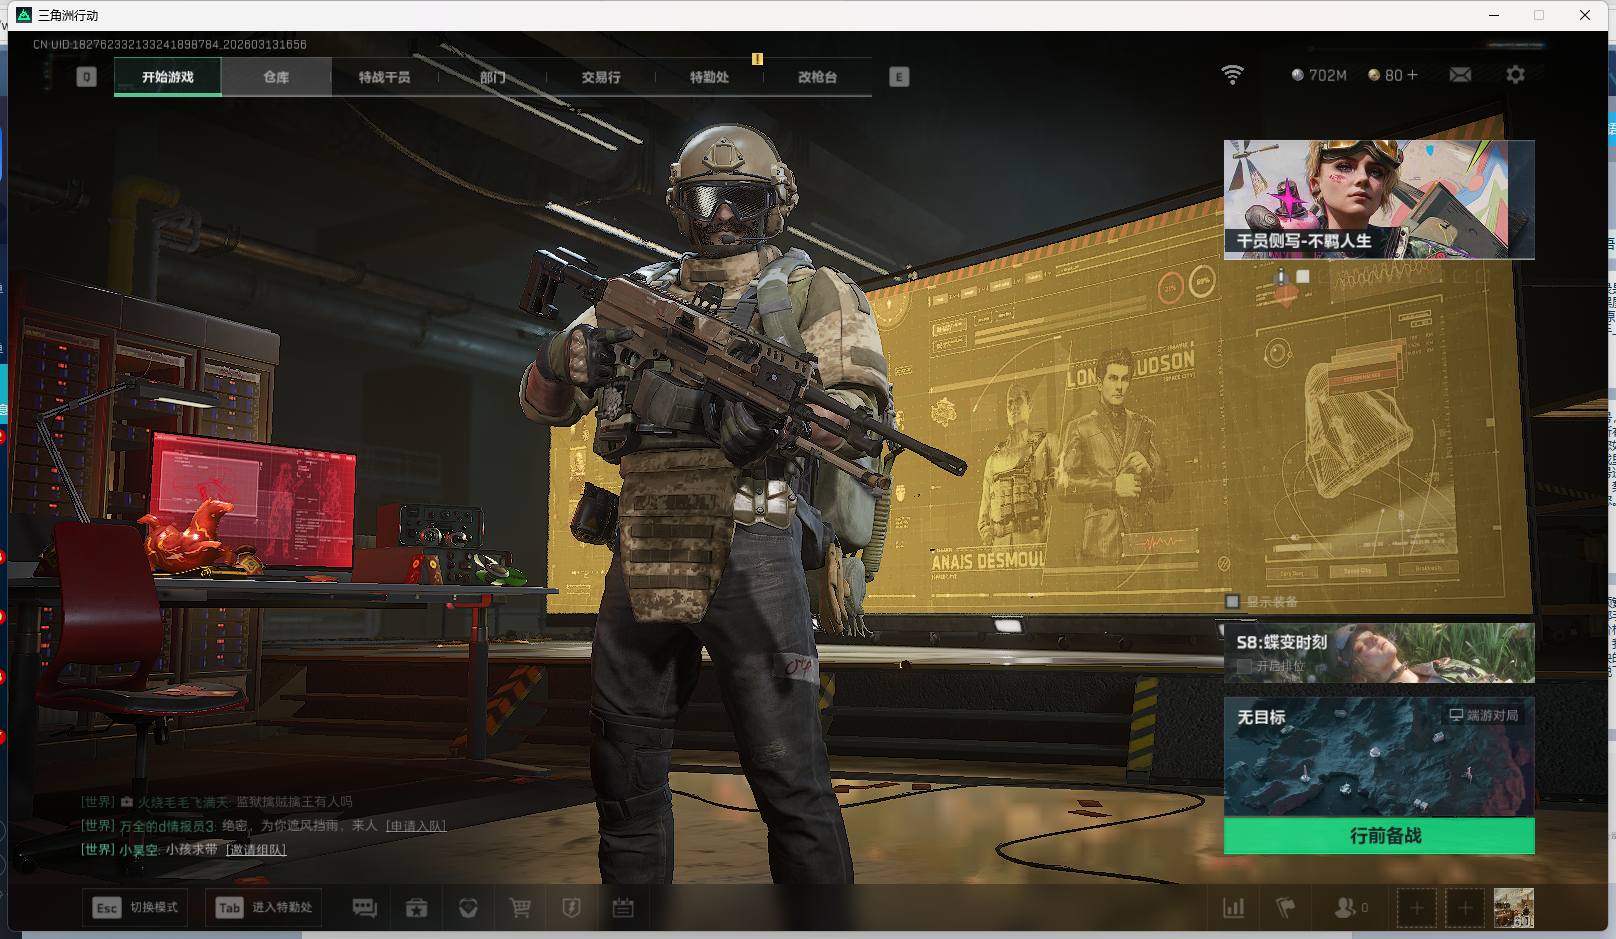This screenshot has width=1616, height=939.
Task: Add teammate in second empty slot
Action: [x=1465, y=908]
